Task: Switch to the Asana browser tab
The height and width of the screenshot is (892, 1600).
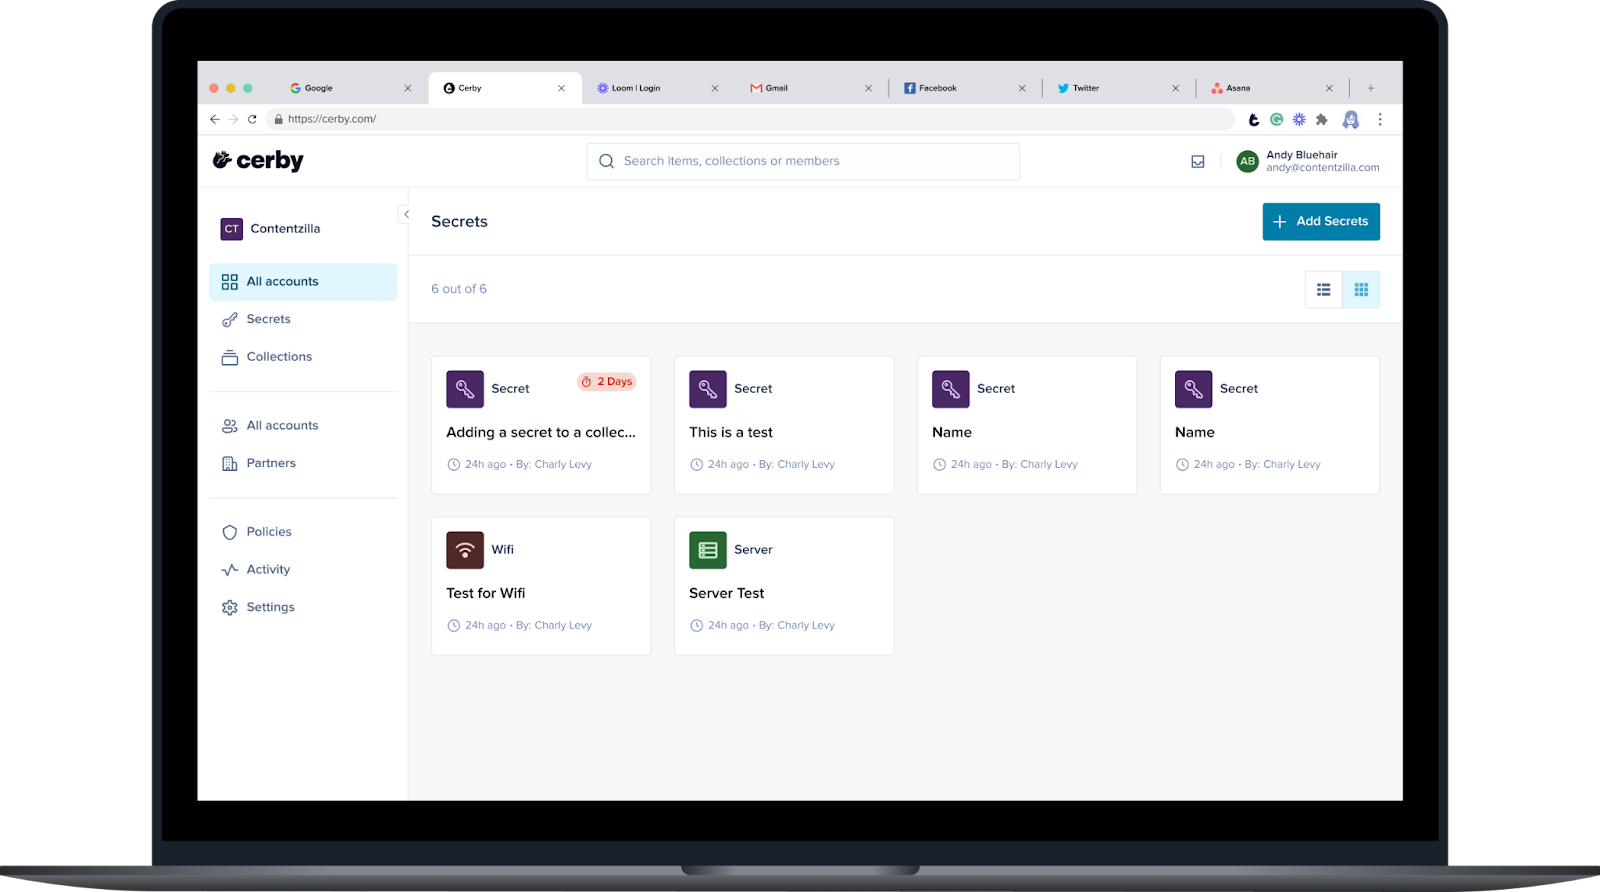Action: pos(1272,88)
